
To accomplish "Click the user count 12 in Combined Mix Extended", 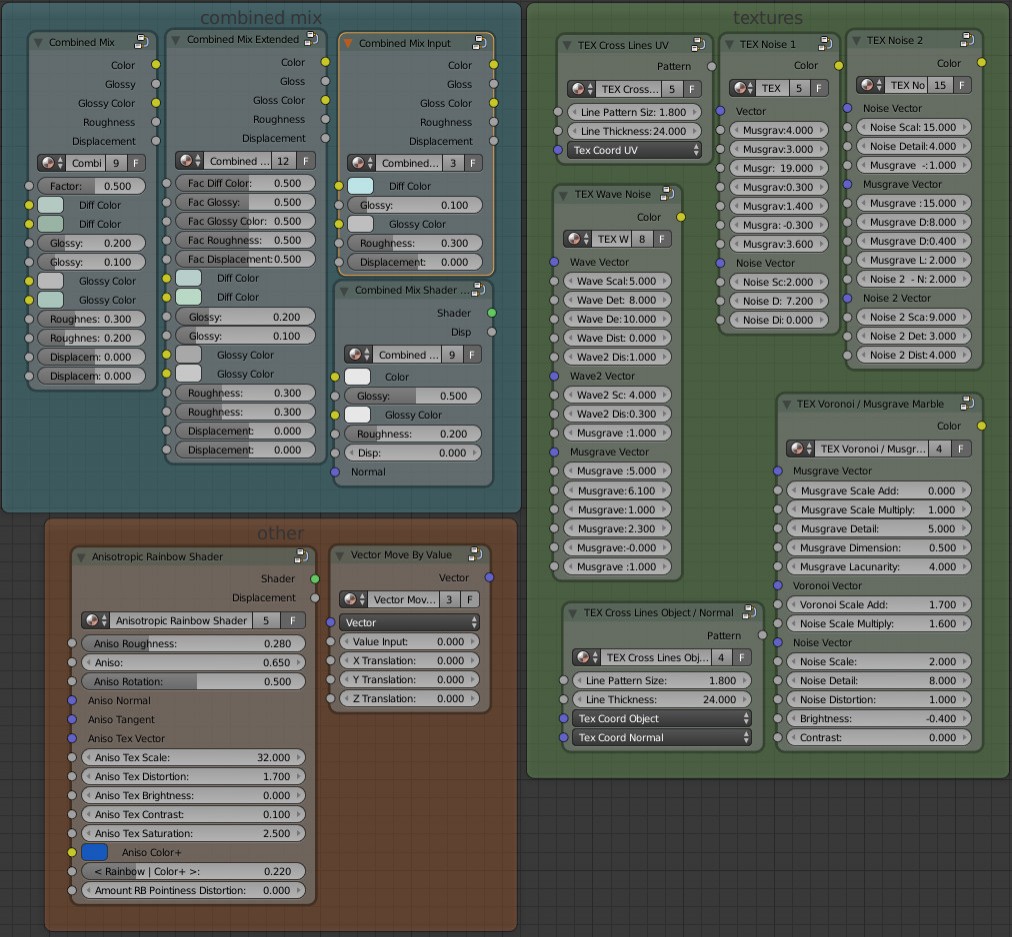I will click(285, 158).
